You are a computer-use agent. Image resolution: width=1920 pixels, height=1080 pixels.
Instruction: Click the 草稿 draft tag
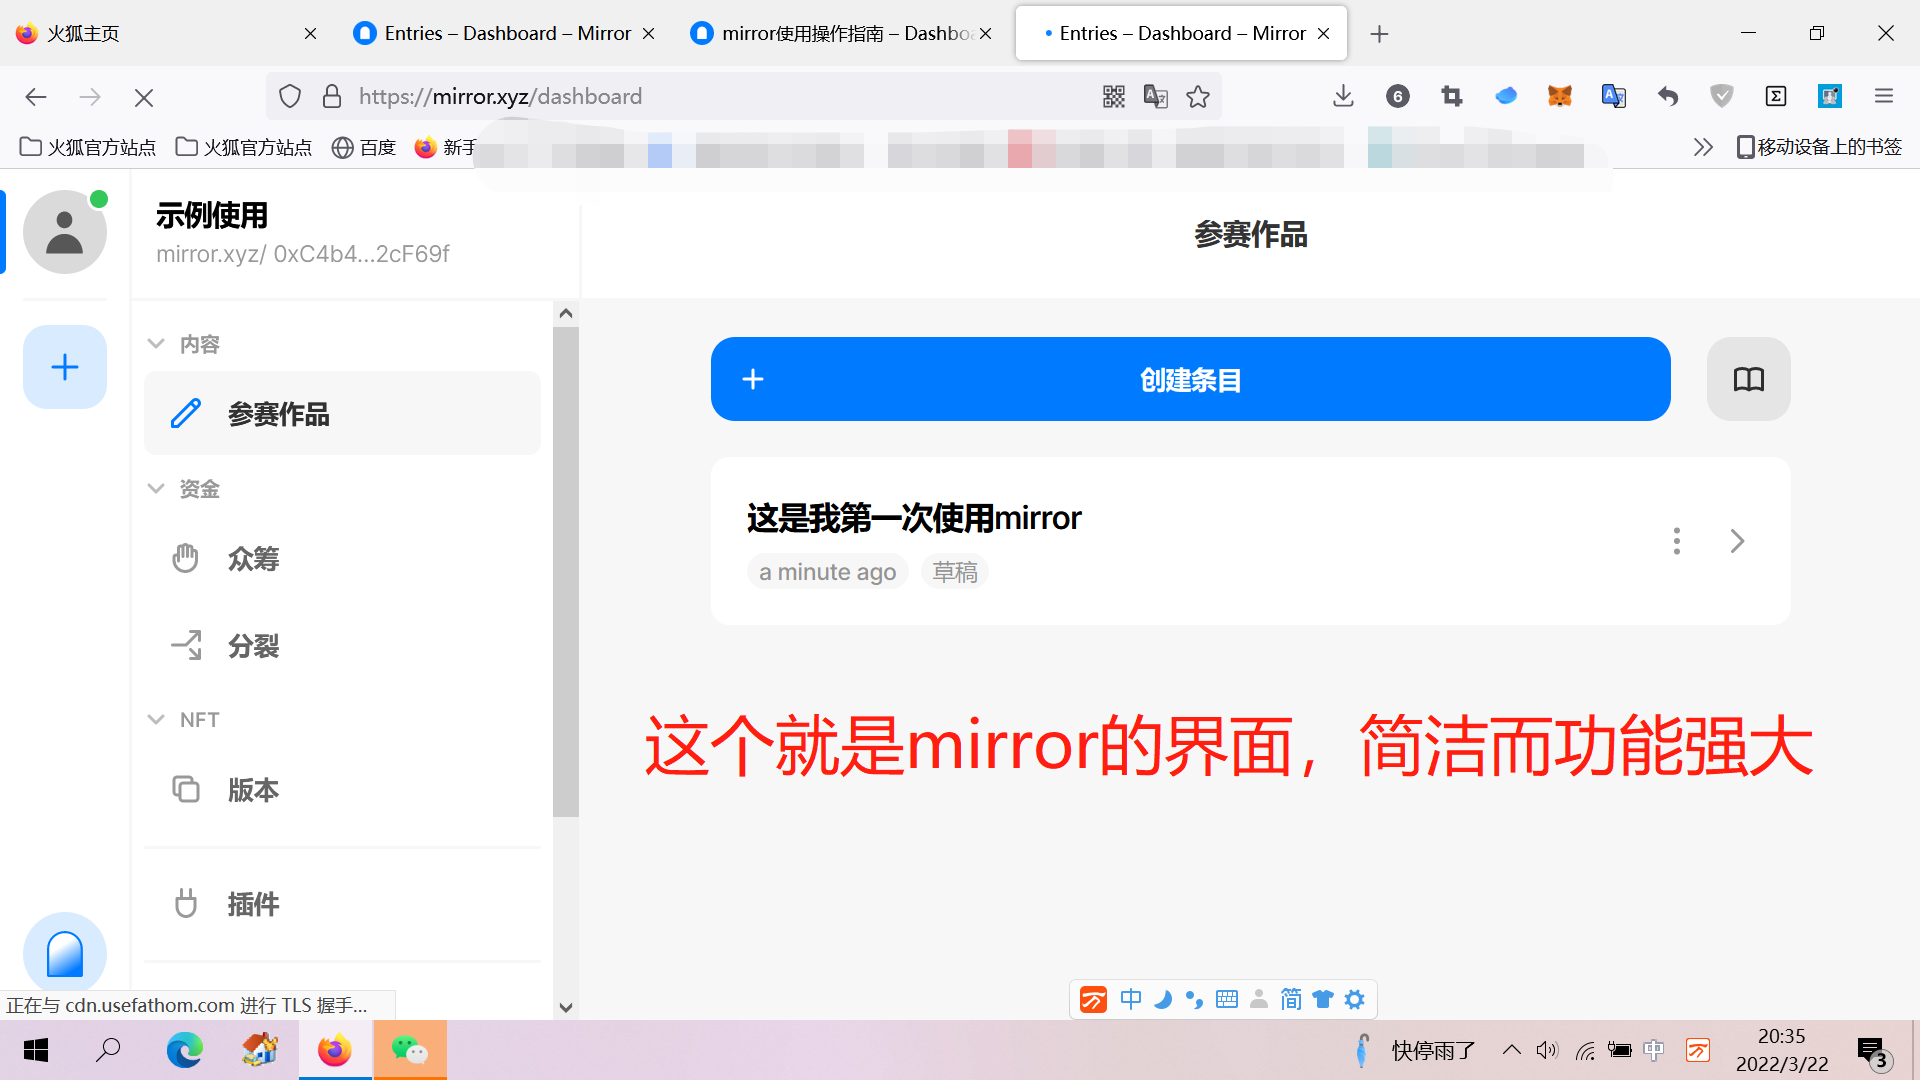955,572
